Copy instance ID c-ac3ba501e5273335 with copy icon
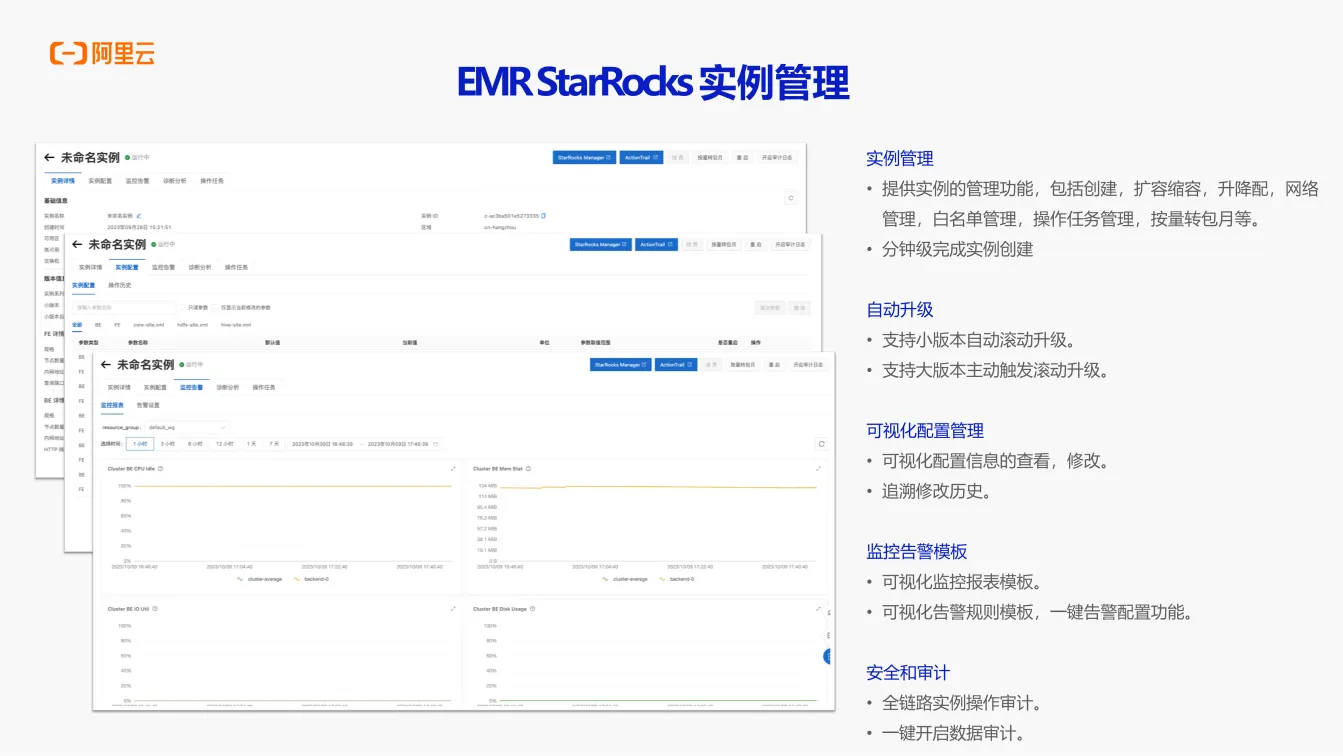The height and width of the screenshot is (756, 1343). (x=543, y=216)
